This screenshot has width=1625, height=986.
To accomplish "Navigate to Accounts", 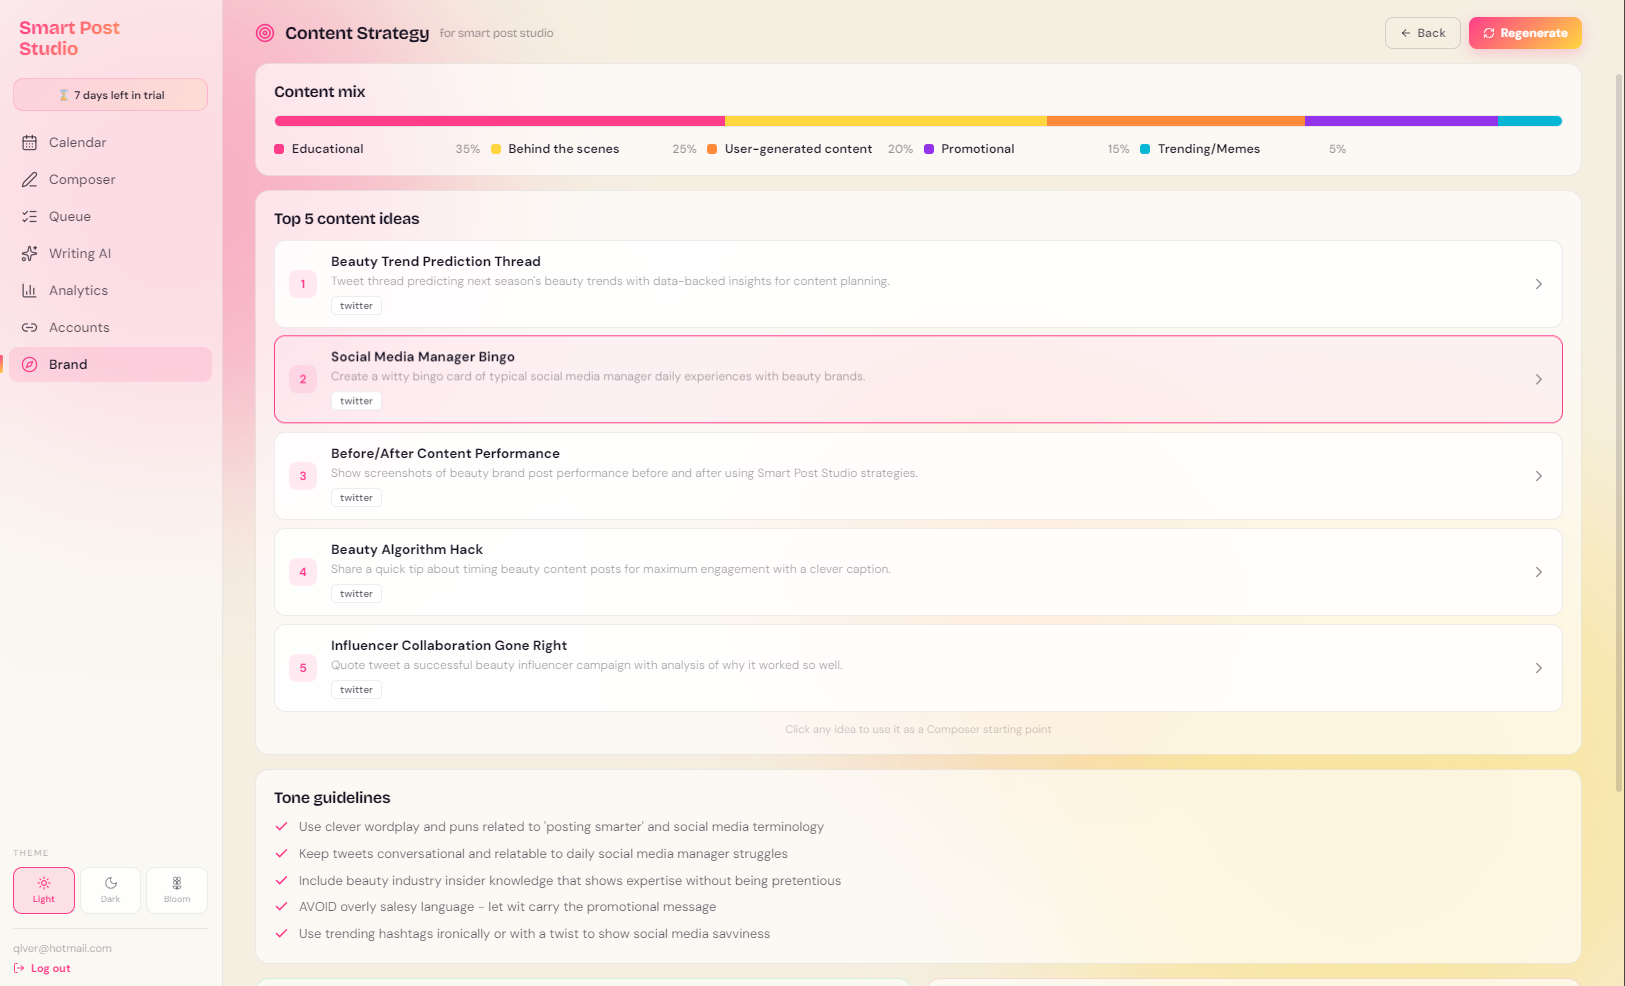I will [110, 328].
